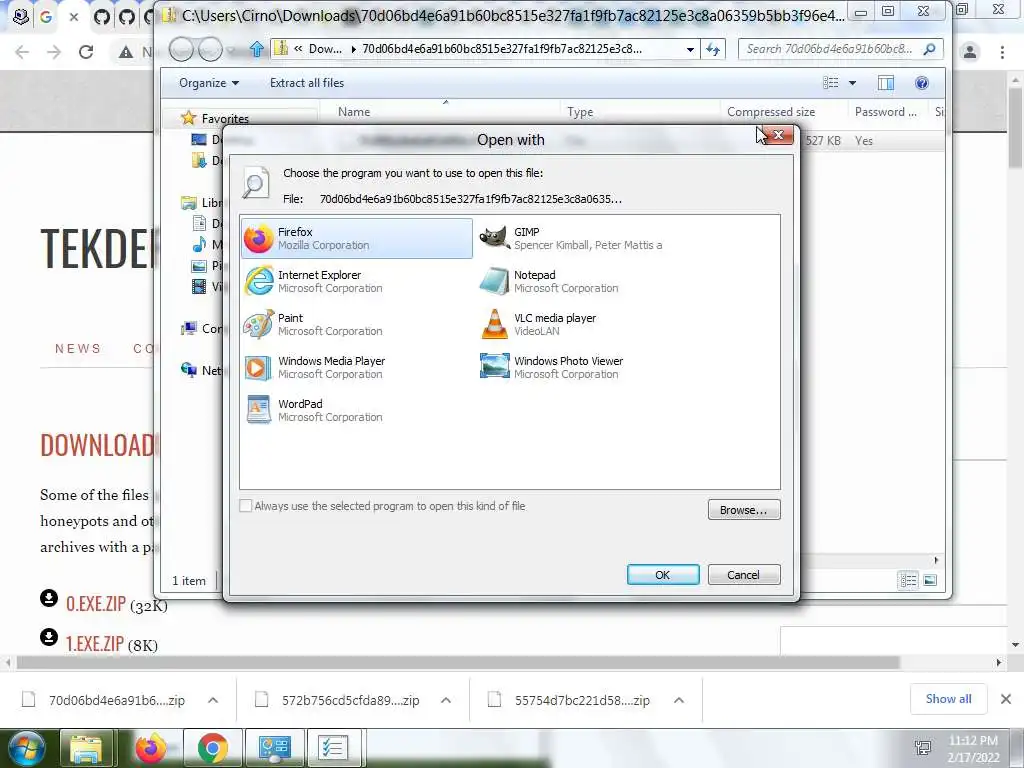This screenshot has width=1024, height=768.
Task: Download 0.EXE.ZIP link
Action: click(95, 603)
